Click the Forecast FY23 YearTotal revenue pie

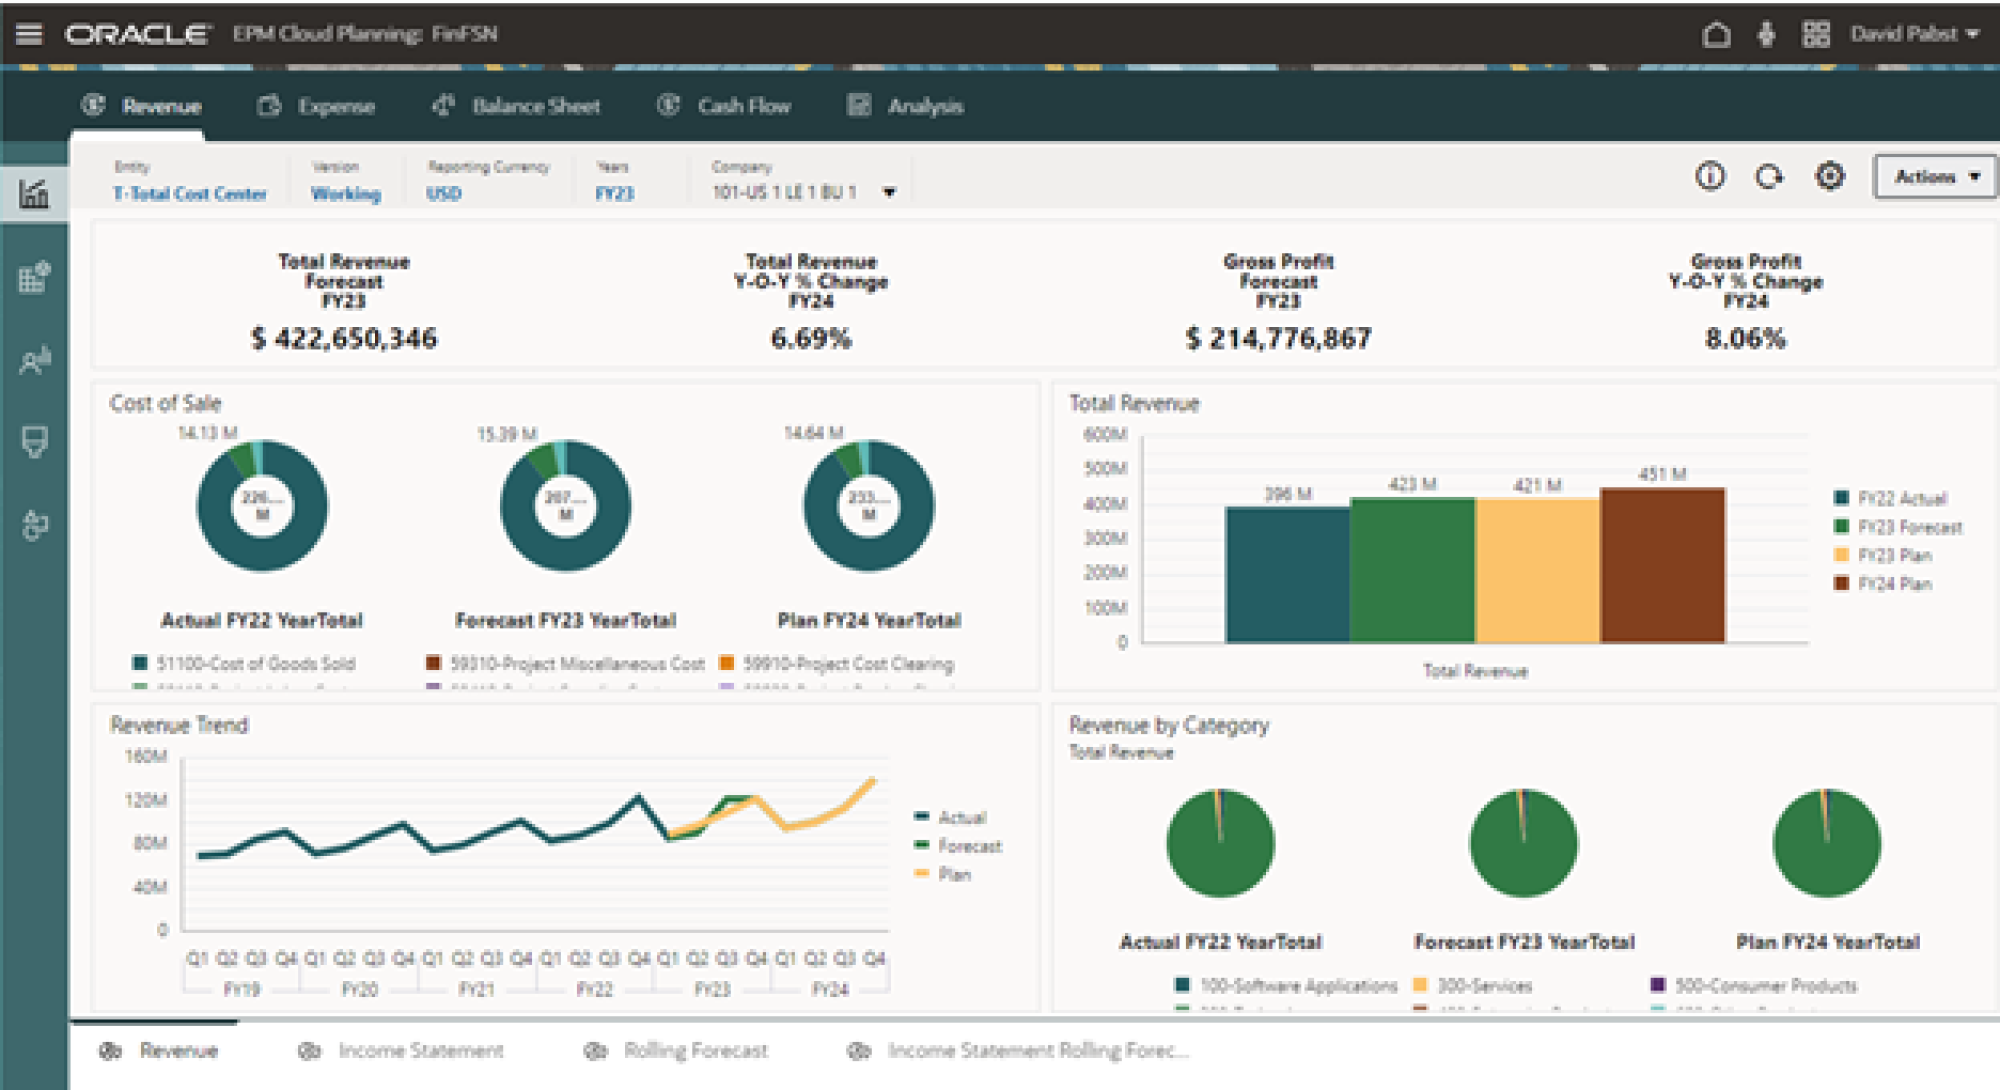click(x=1523, y=843)
